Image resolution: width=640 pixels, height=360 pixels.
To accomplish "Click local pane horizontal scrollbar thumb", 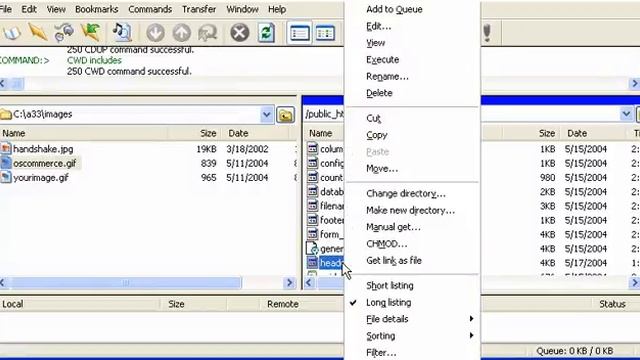I will 126,282.
